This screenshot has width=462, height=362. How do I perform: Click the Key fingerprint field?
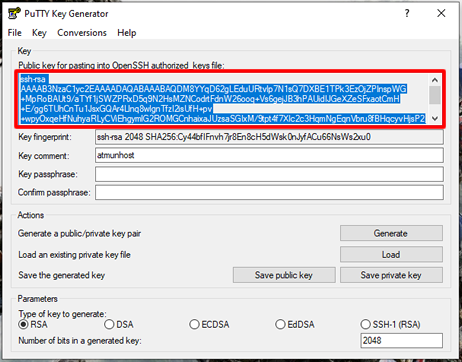[269, 137]
